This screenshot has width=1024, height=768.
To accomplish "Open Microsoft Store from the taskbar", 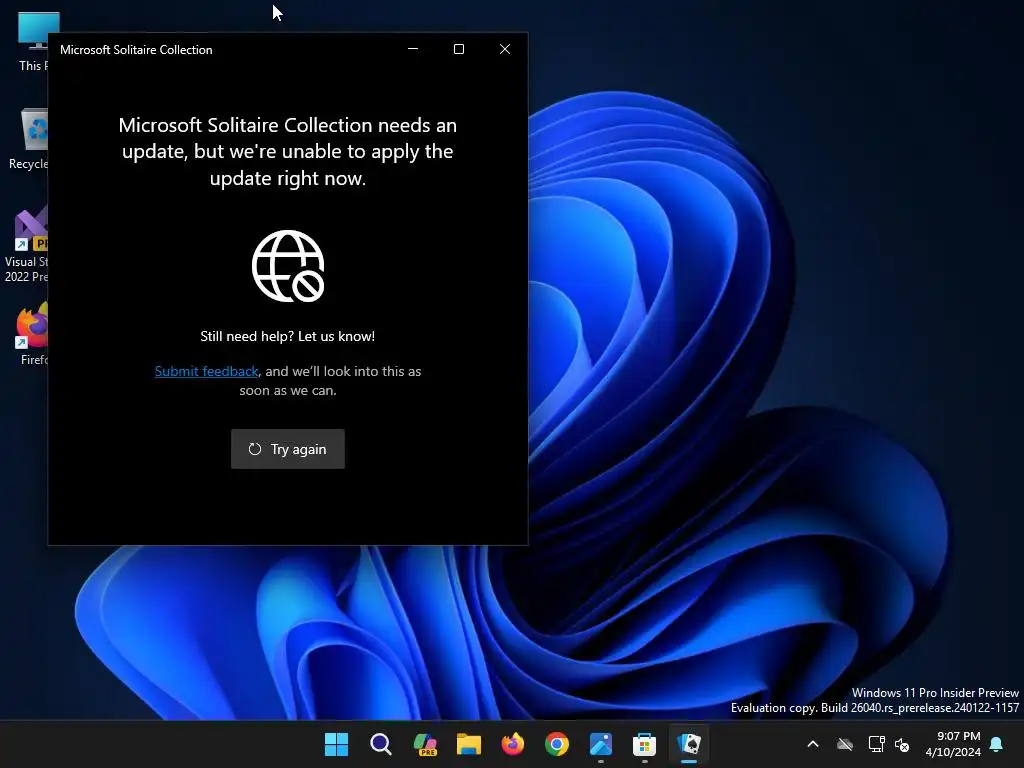I will (x=645, y=744).
